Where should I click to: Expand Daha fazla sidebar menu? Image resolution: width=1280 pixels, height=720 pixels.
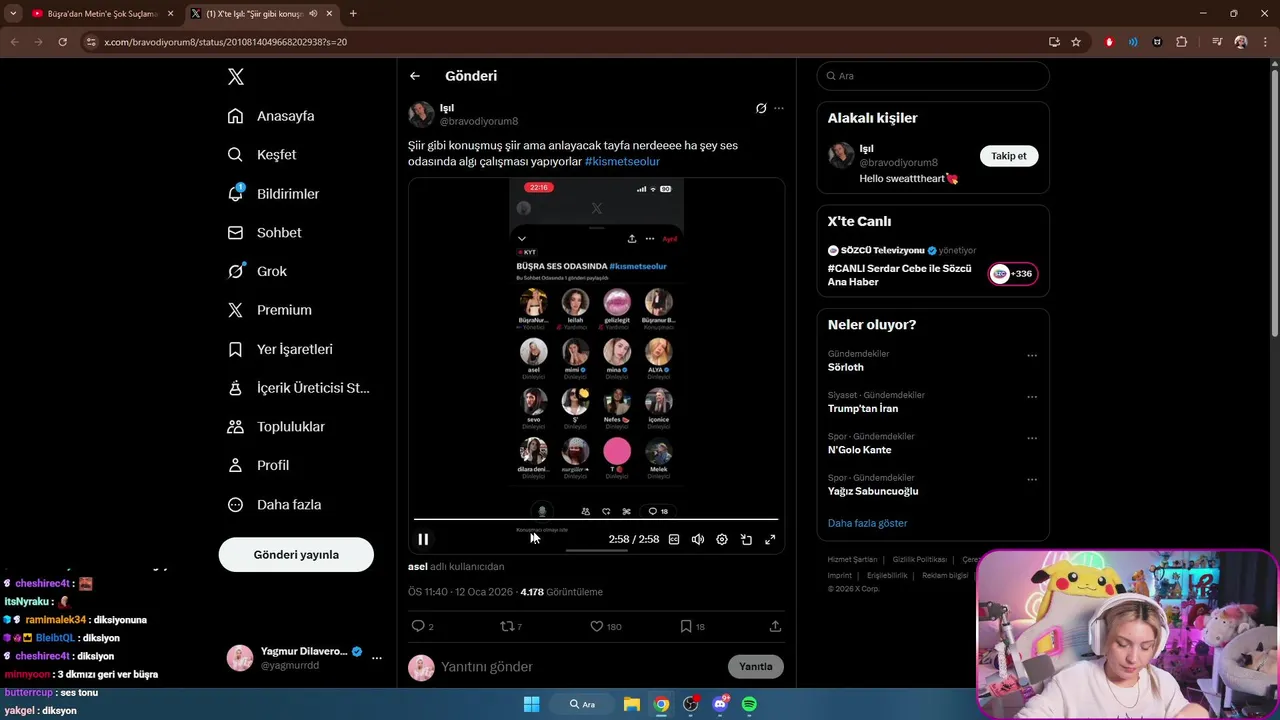pyautogui.click(x=274, y=505)
